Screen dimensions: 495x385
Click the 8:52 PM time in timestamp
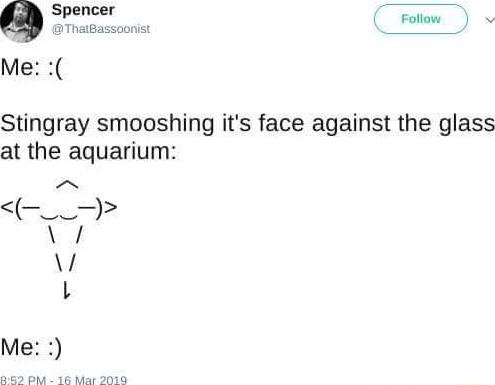pos(23,380)
